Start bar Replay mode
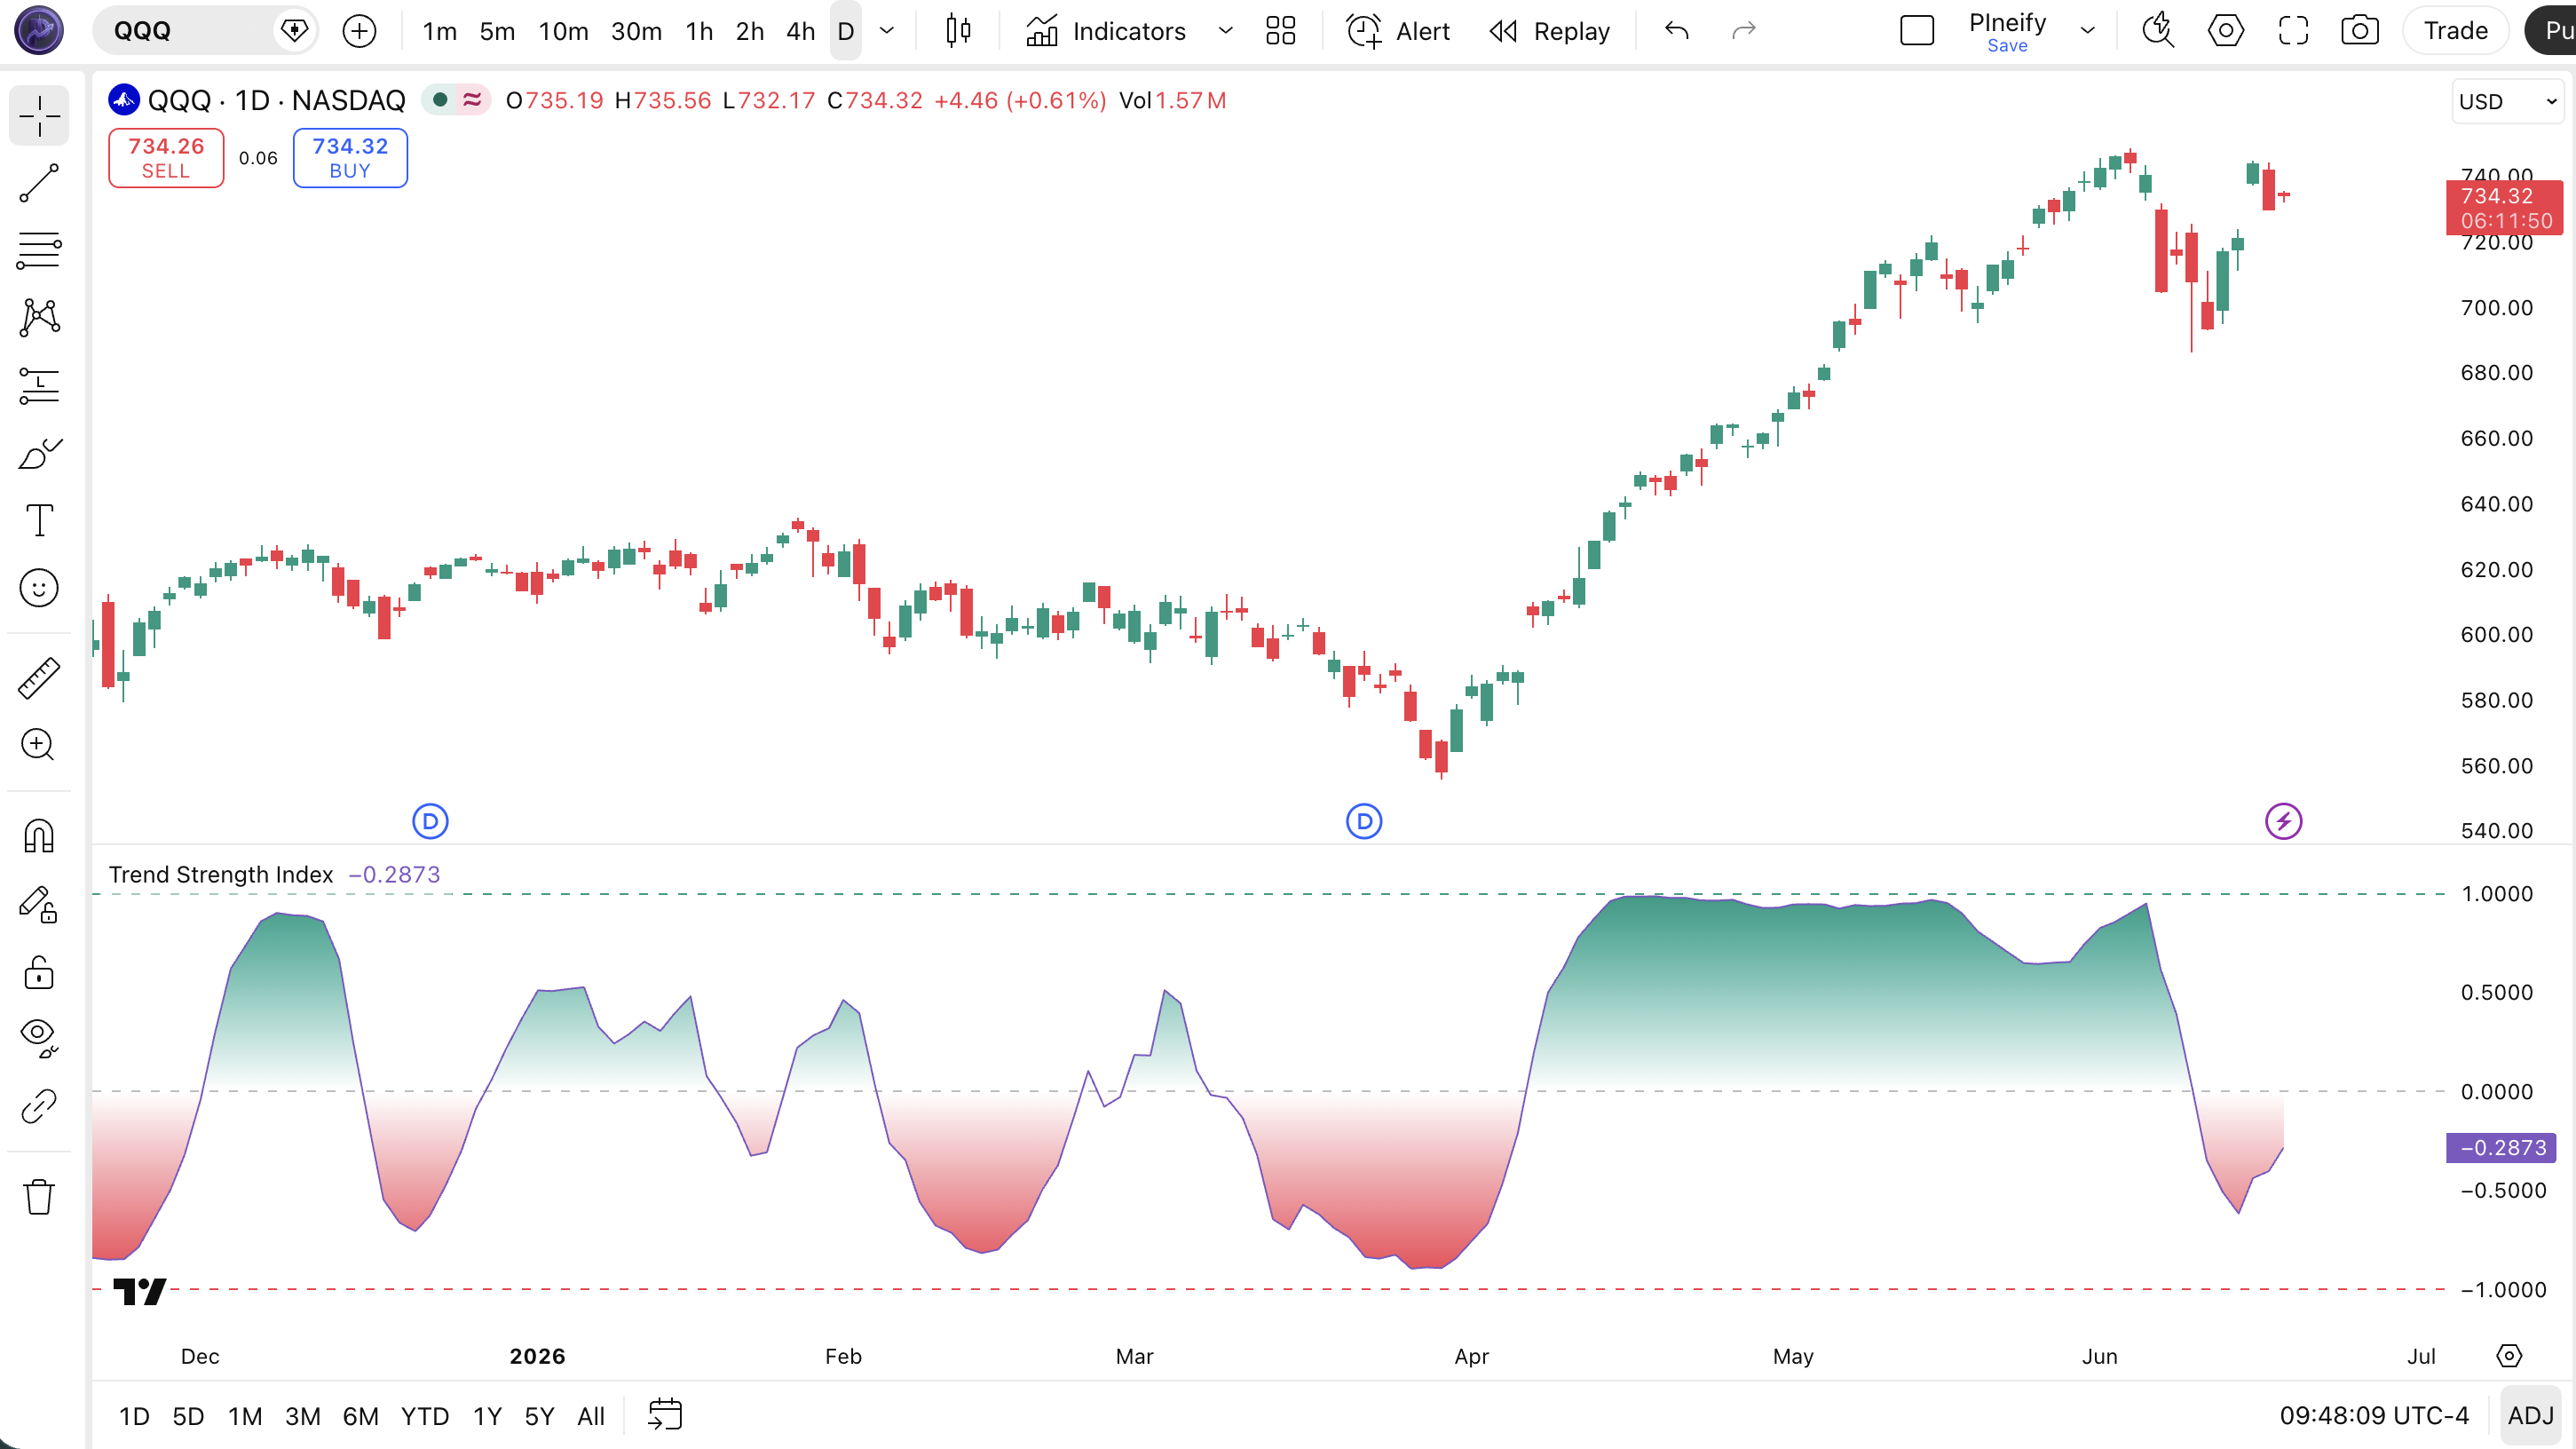The height and width of the screenshot is (1449, 2576). 1549,31
